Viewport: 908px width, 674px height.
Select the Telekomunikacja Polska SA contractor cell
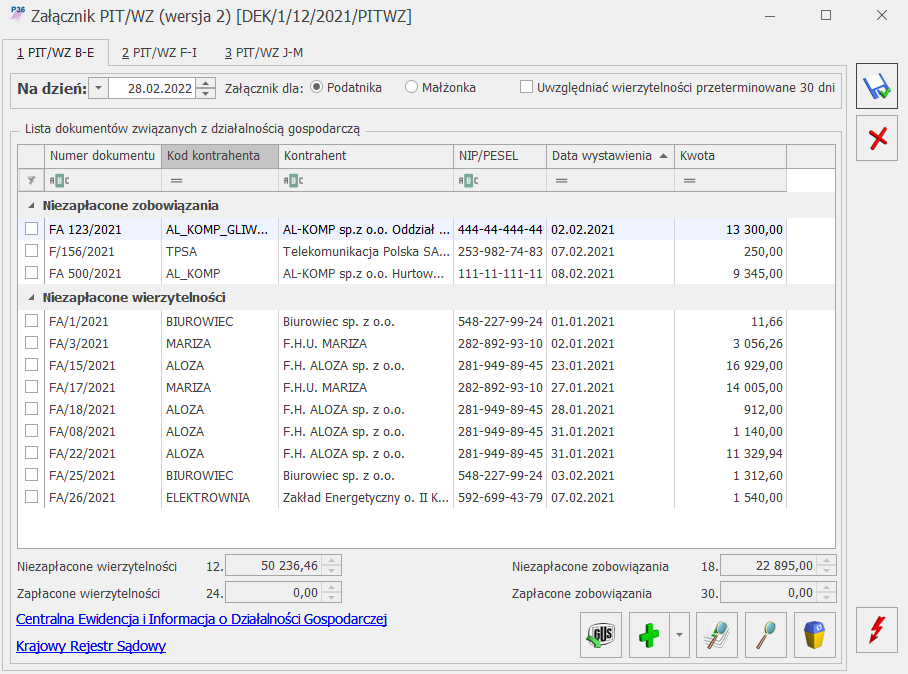pyautogui.click(x=366, y=251)
